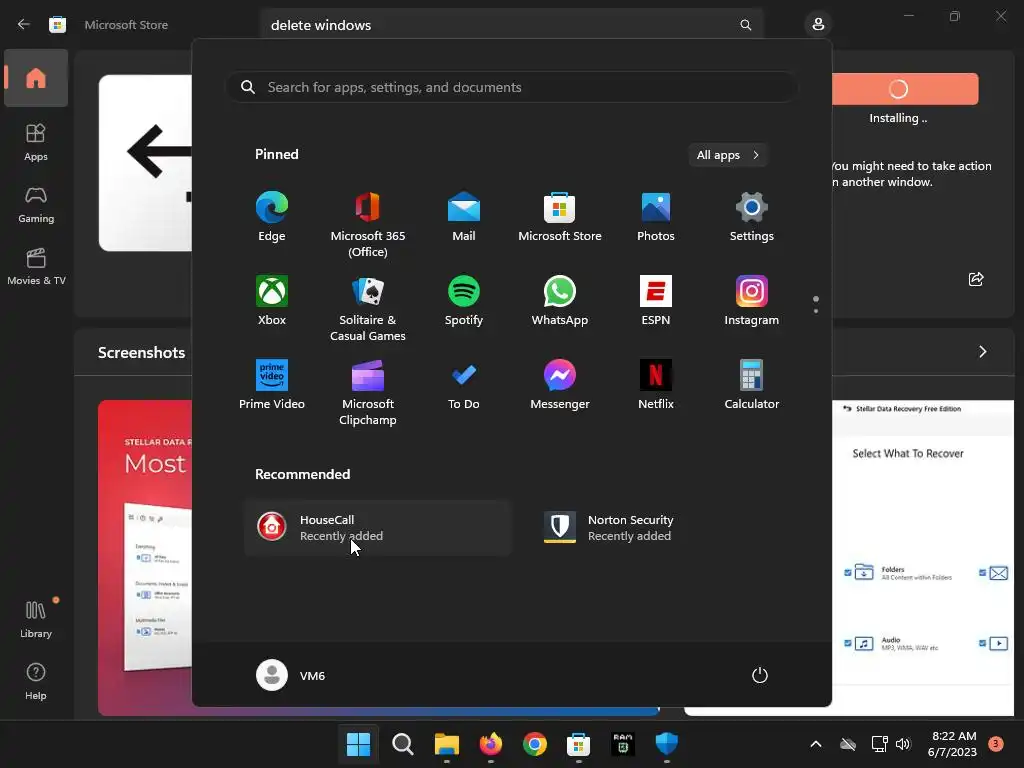This screenshot has width=1024, height=768.
Task: Open the volume control in tray
Action: click(903, 744)
